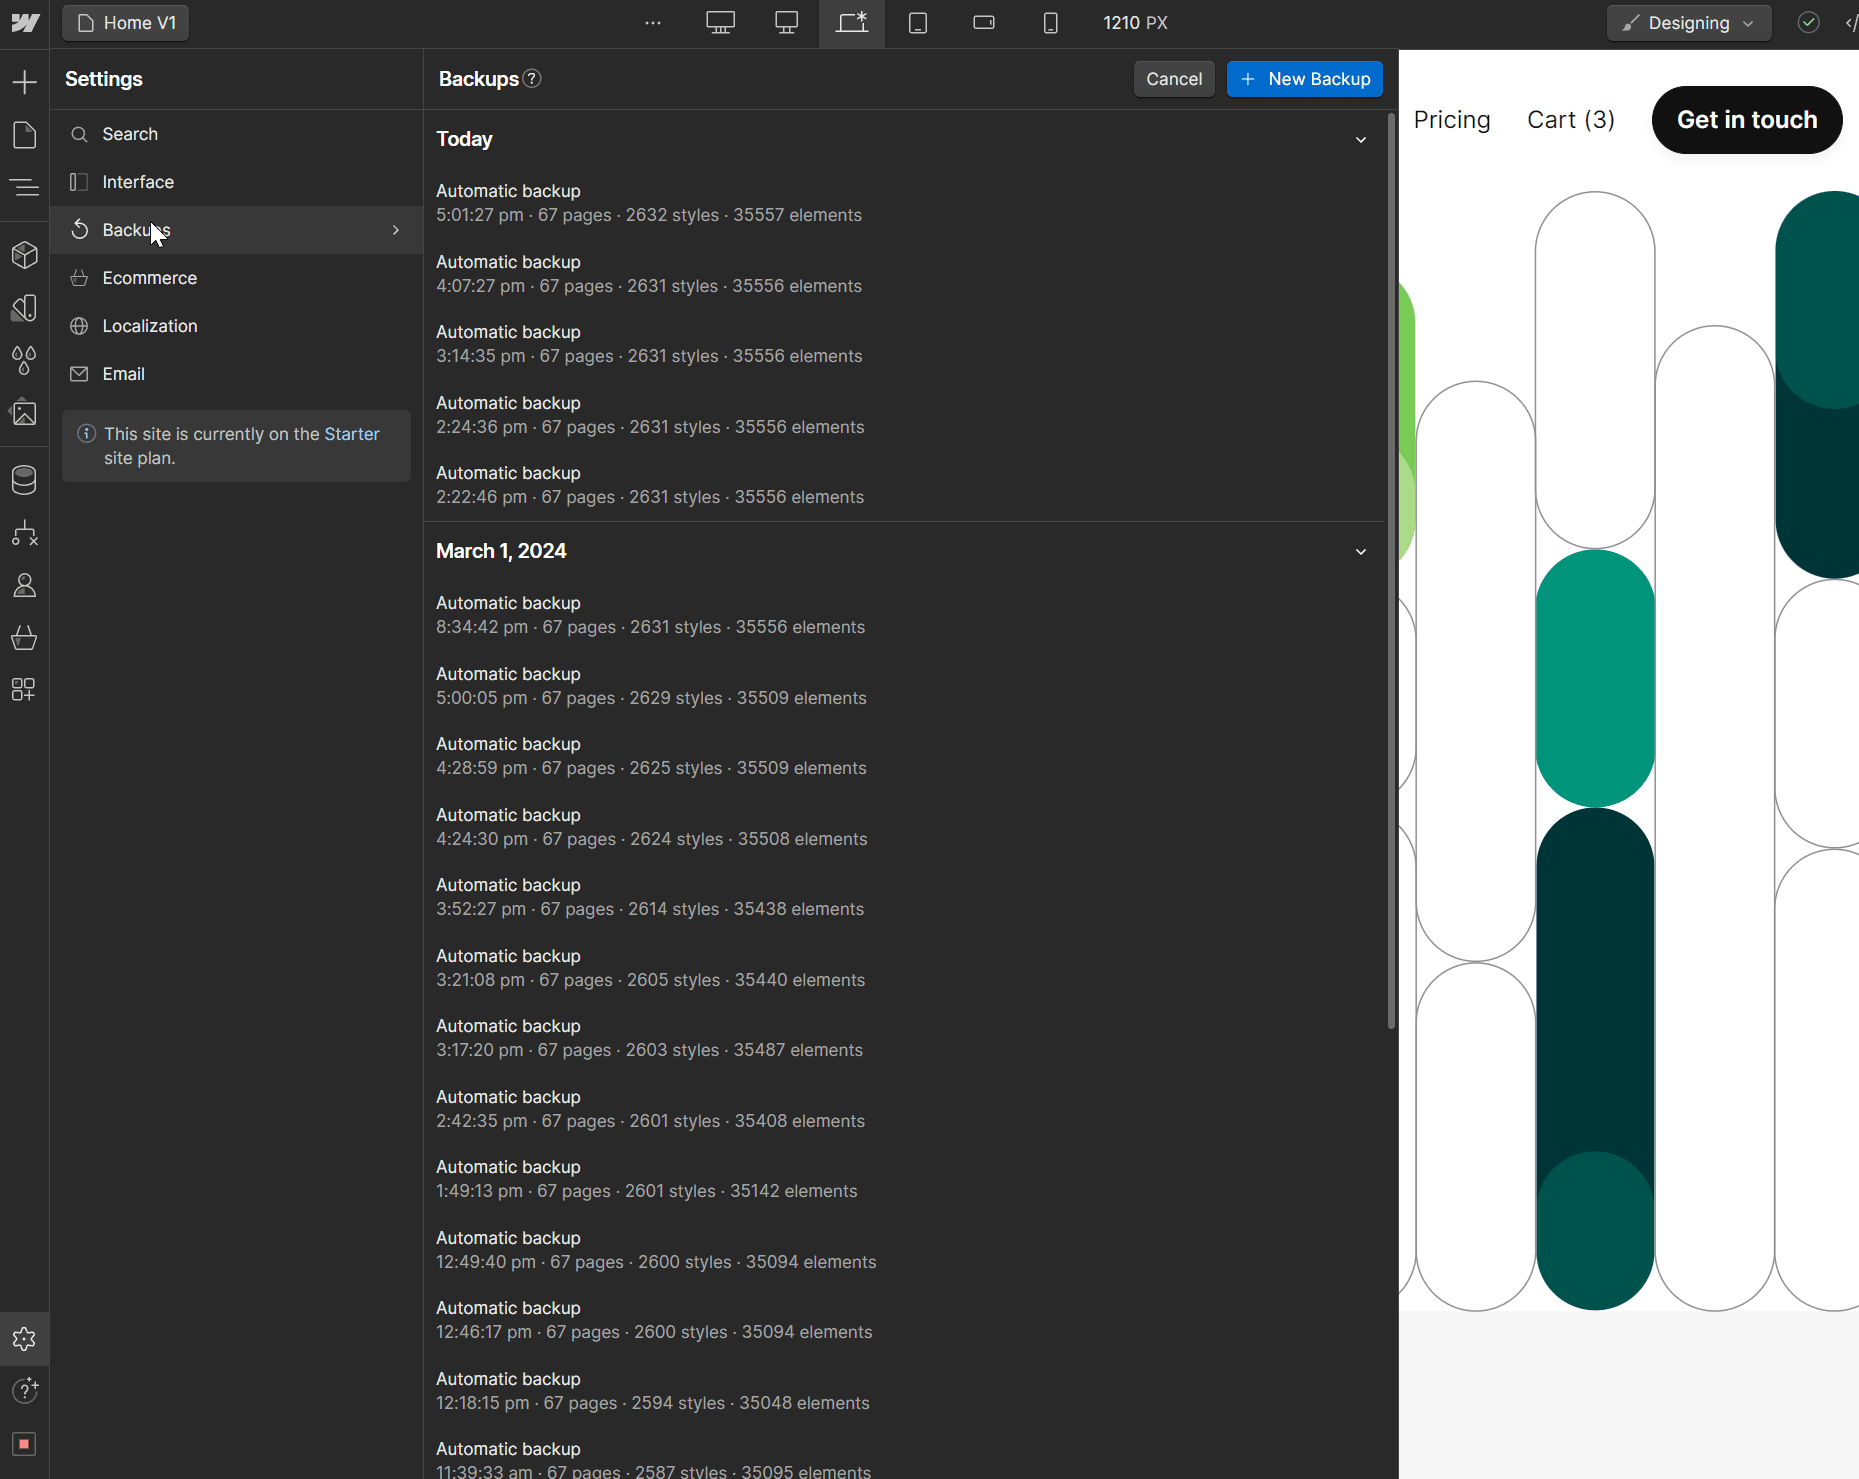
Task: Open Backups settings item
Action: pyautogui.click(x=237, y=230)
